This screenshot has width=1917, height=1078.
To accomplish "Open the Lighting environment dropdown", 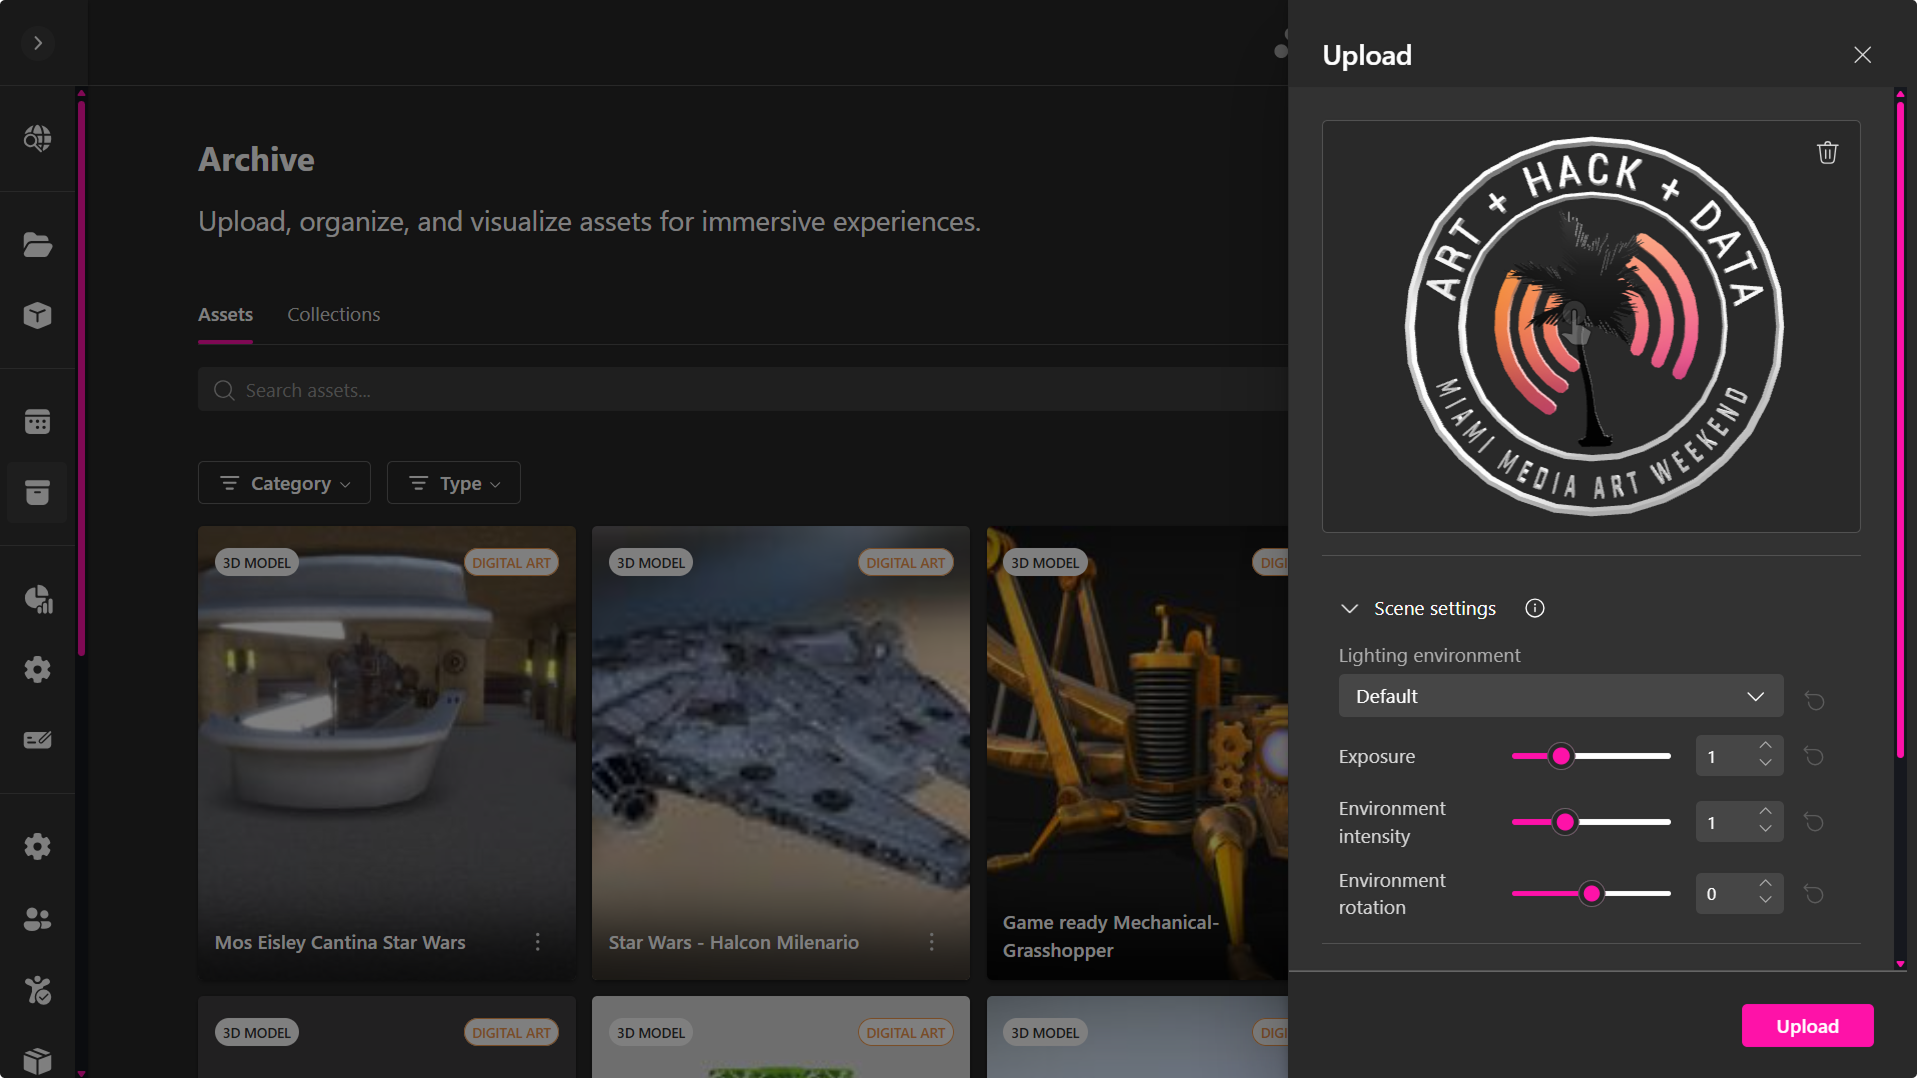I will 1560,696.
